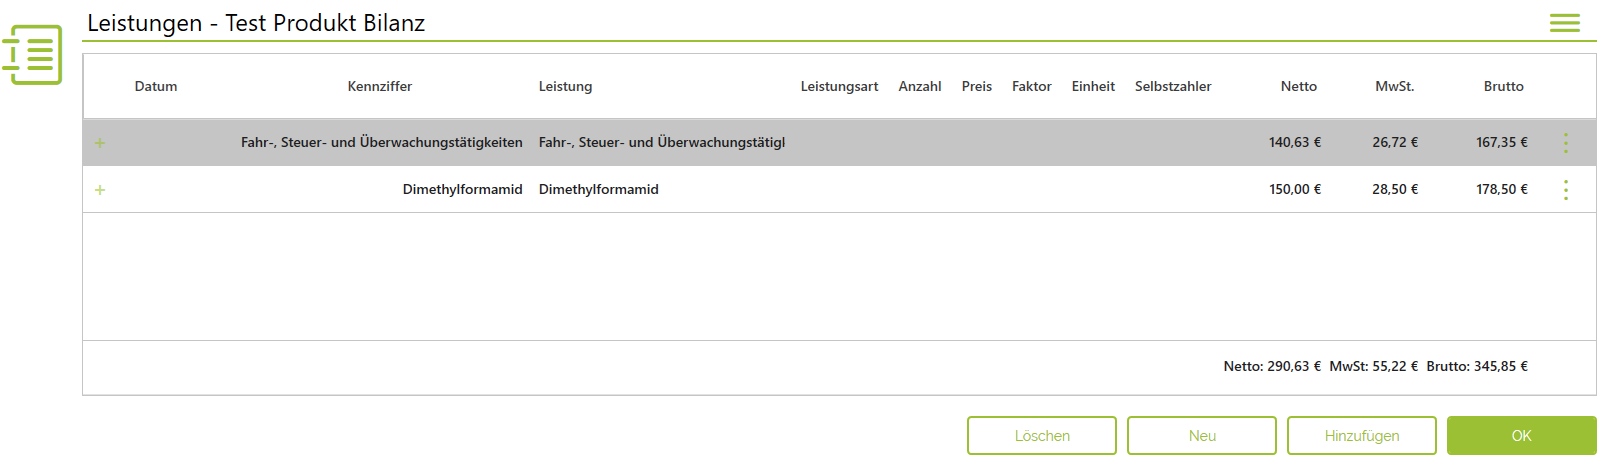Confirm with the green OK button
Viewport: 1607px width, 461px height.
1522,436
